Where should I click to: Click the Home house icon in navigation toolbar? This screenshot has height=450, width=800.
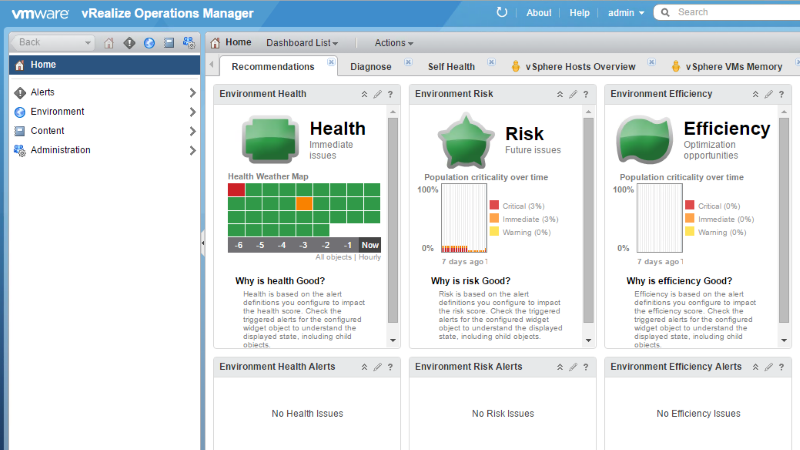(109, 43)
